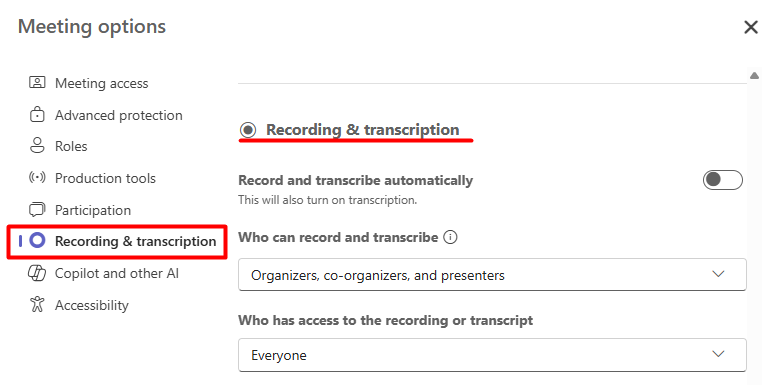This screenshot has width=777, height=385.
Task: Open the Who can record and transcribe dropdown
Action: tap(492, 275)
